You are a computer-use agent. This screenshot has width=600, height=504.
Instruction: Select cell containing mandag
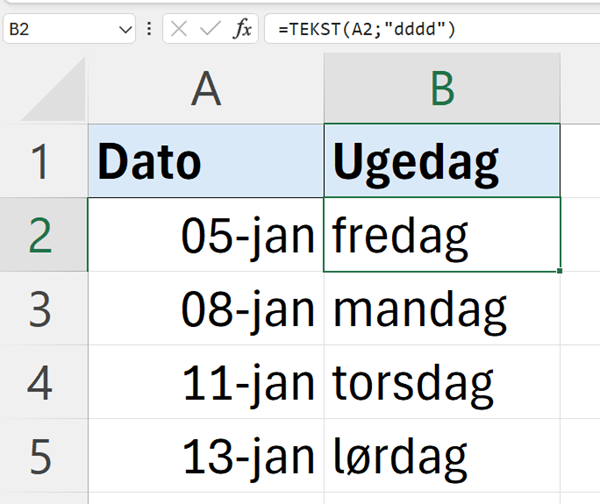(x=441, y=309)
